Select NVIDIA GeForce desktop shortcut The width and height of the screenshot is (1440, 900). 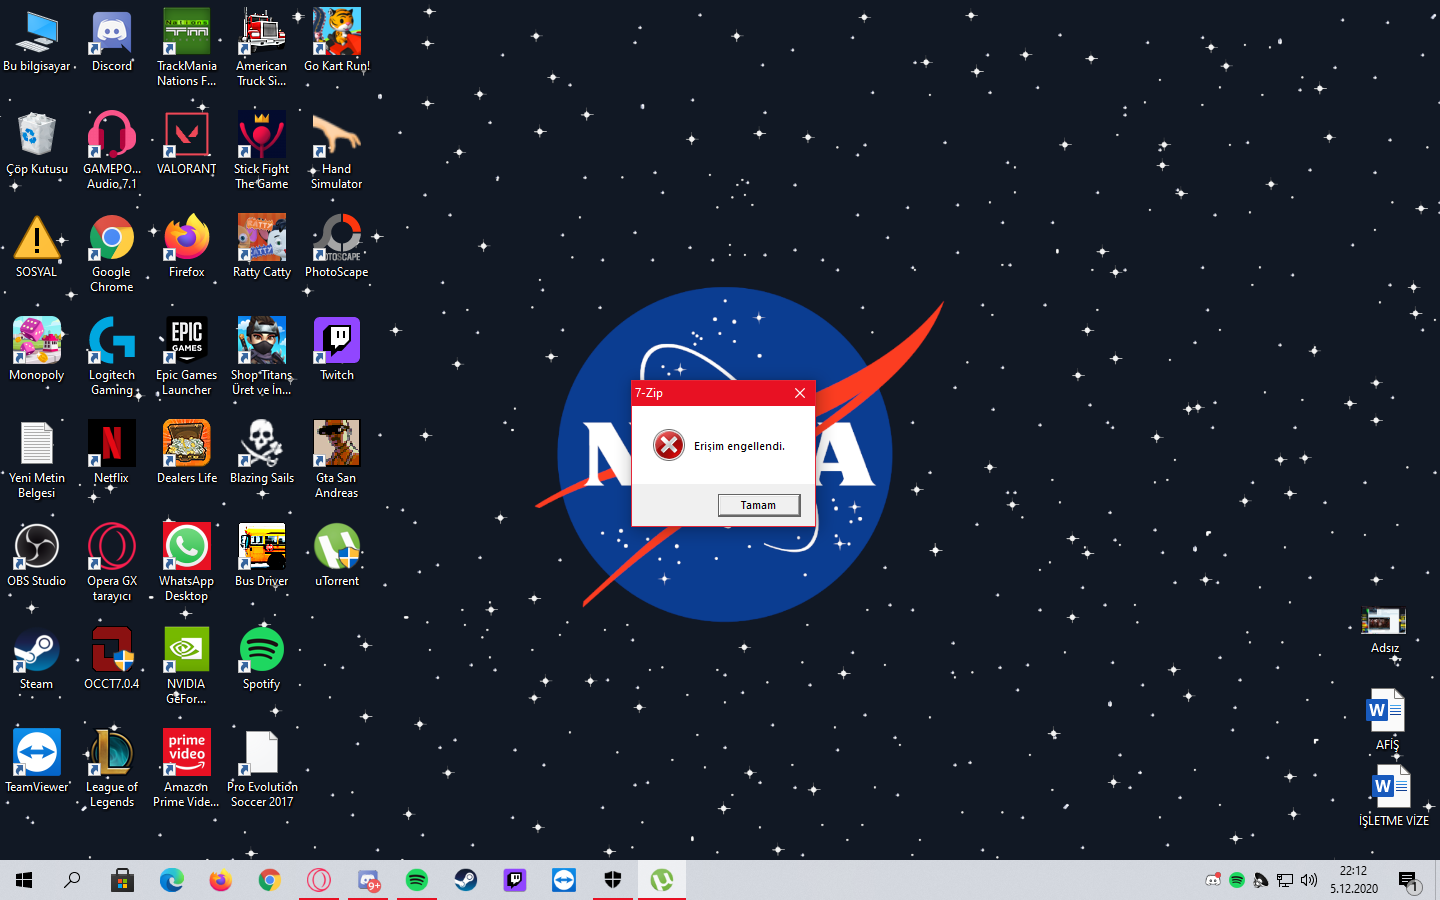(x=187, y=666)
